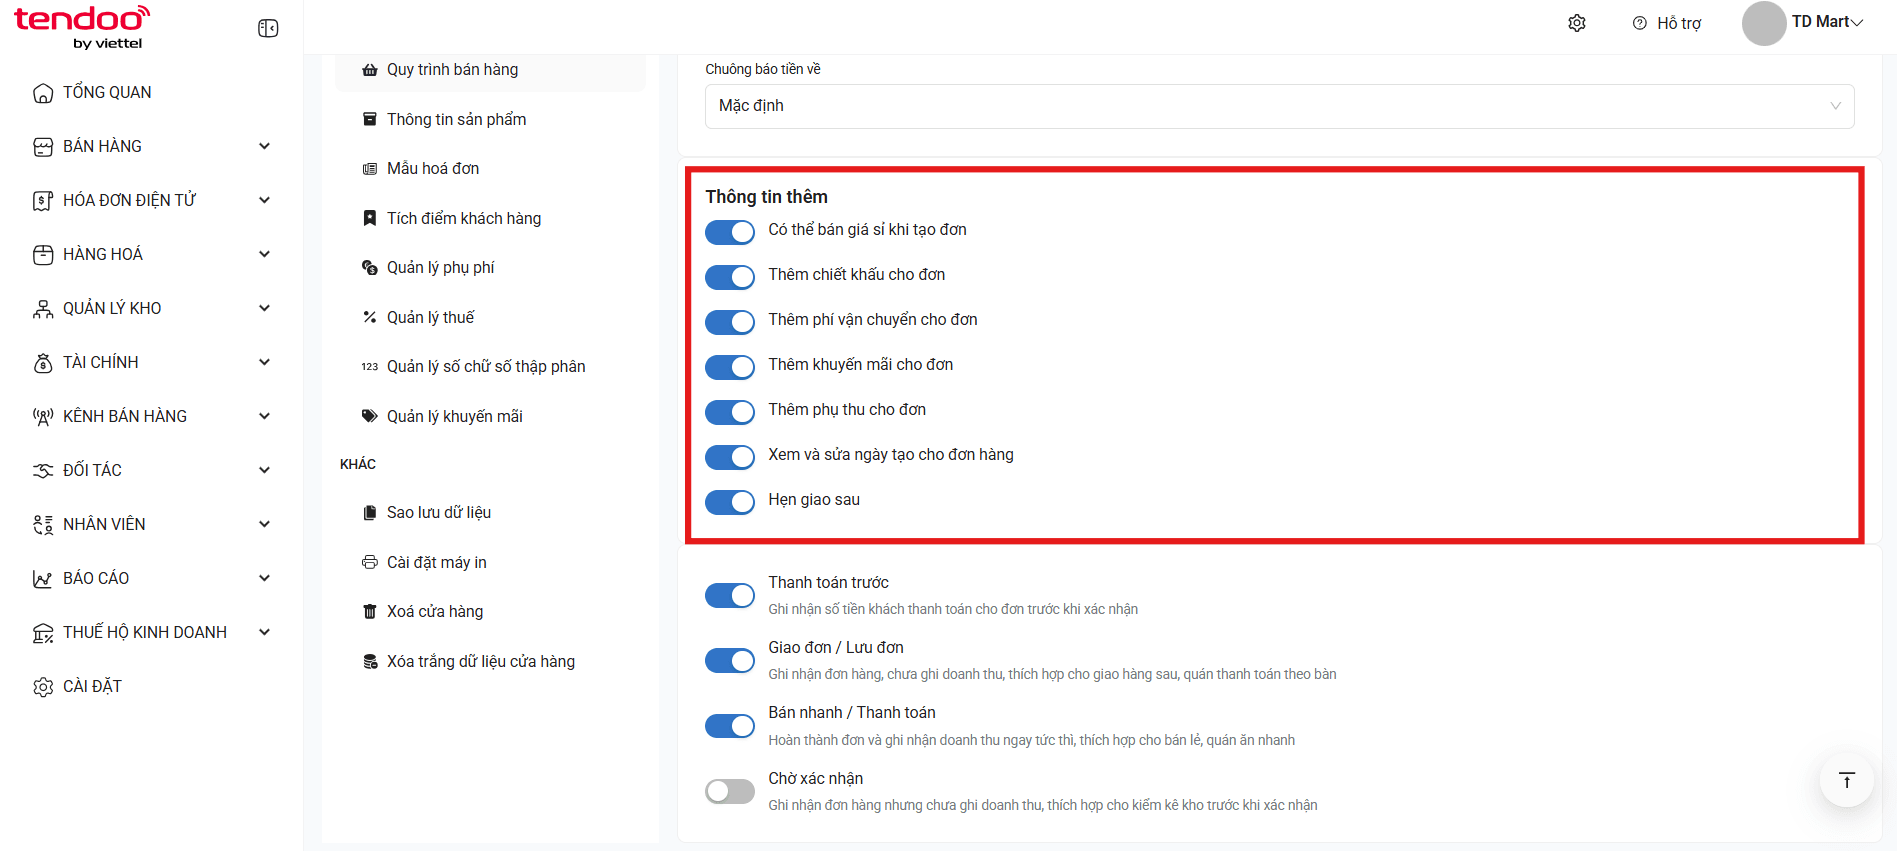This screenshot has width=1897, height=851.
Task: Open settings gear icon in header
Action: pyautogui.click(x=1577, y=23)
